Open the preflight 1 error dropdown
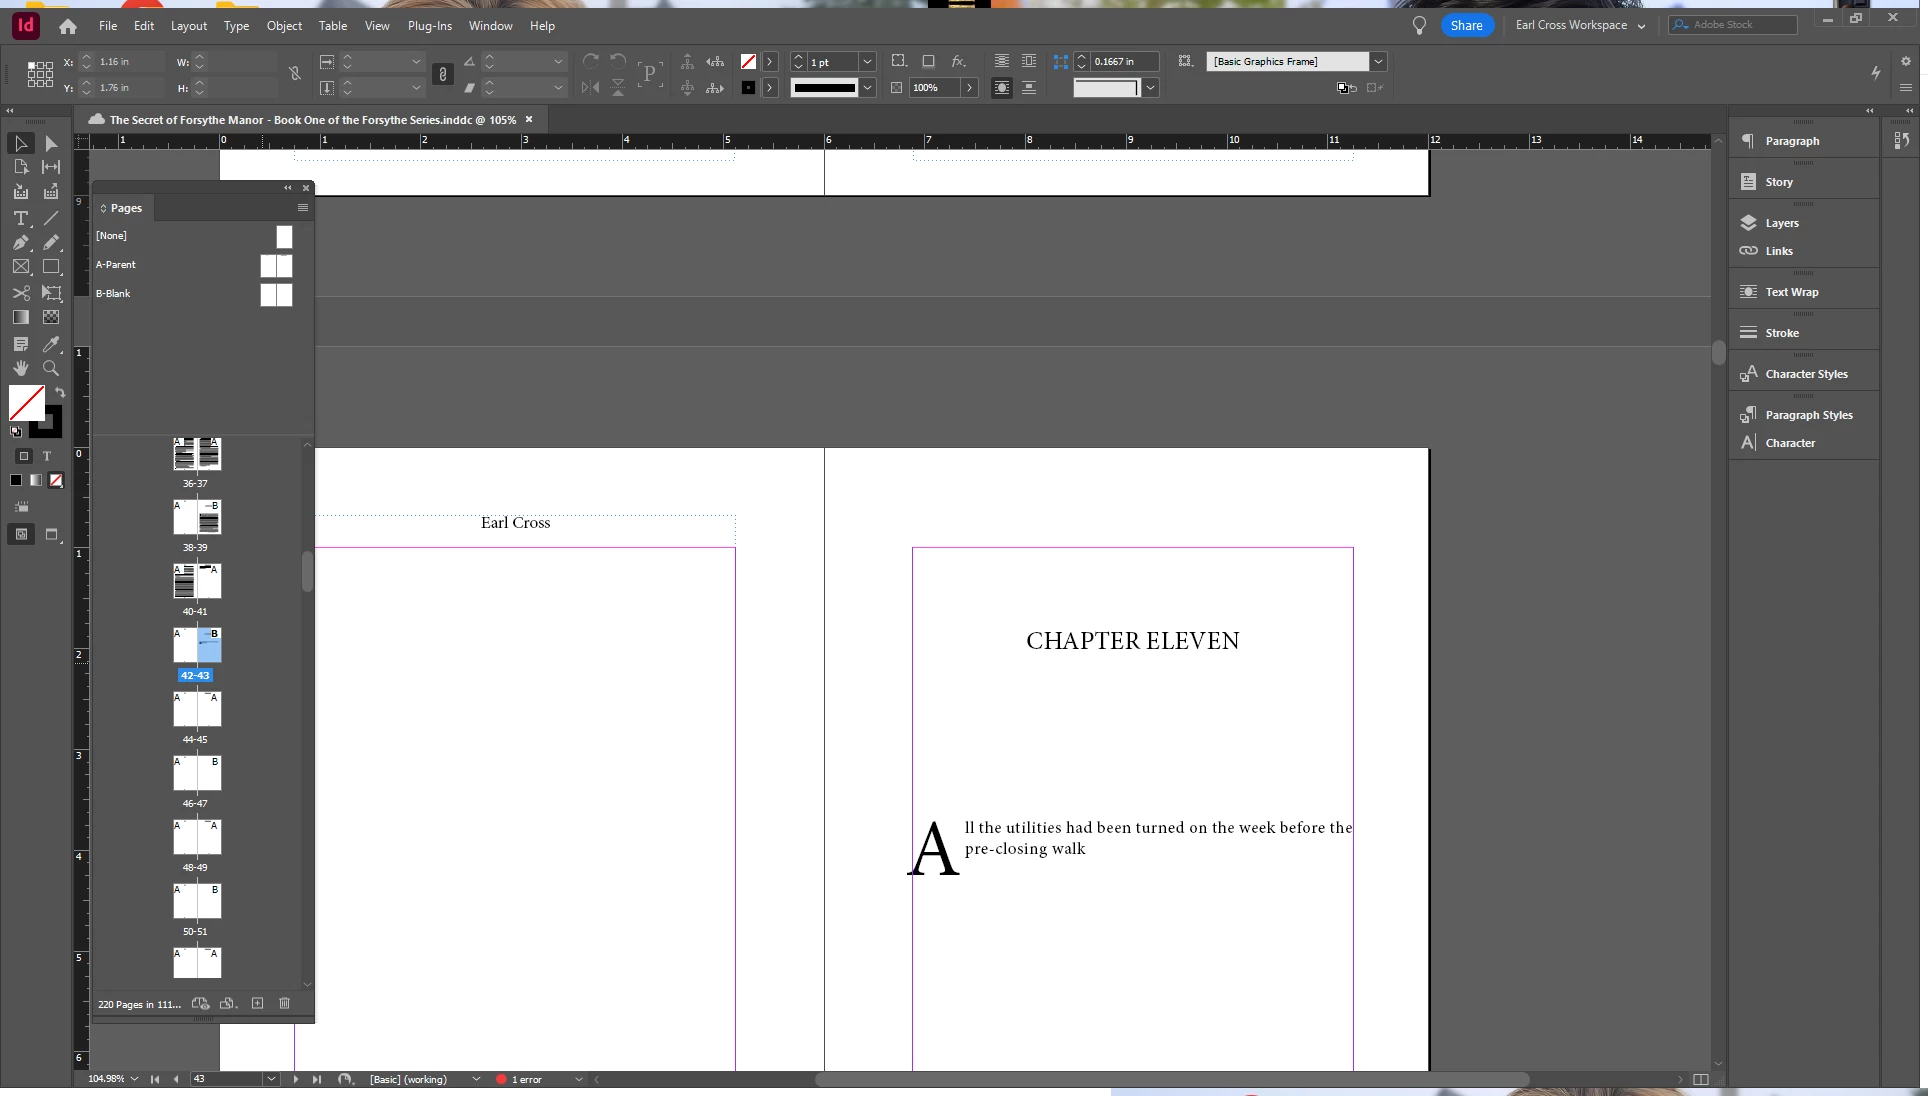The width and height of the screenshot is (1928, 1096). (578, 1080)
